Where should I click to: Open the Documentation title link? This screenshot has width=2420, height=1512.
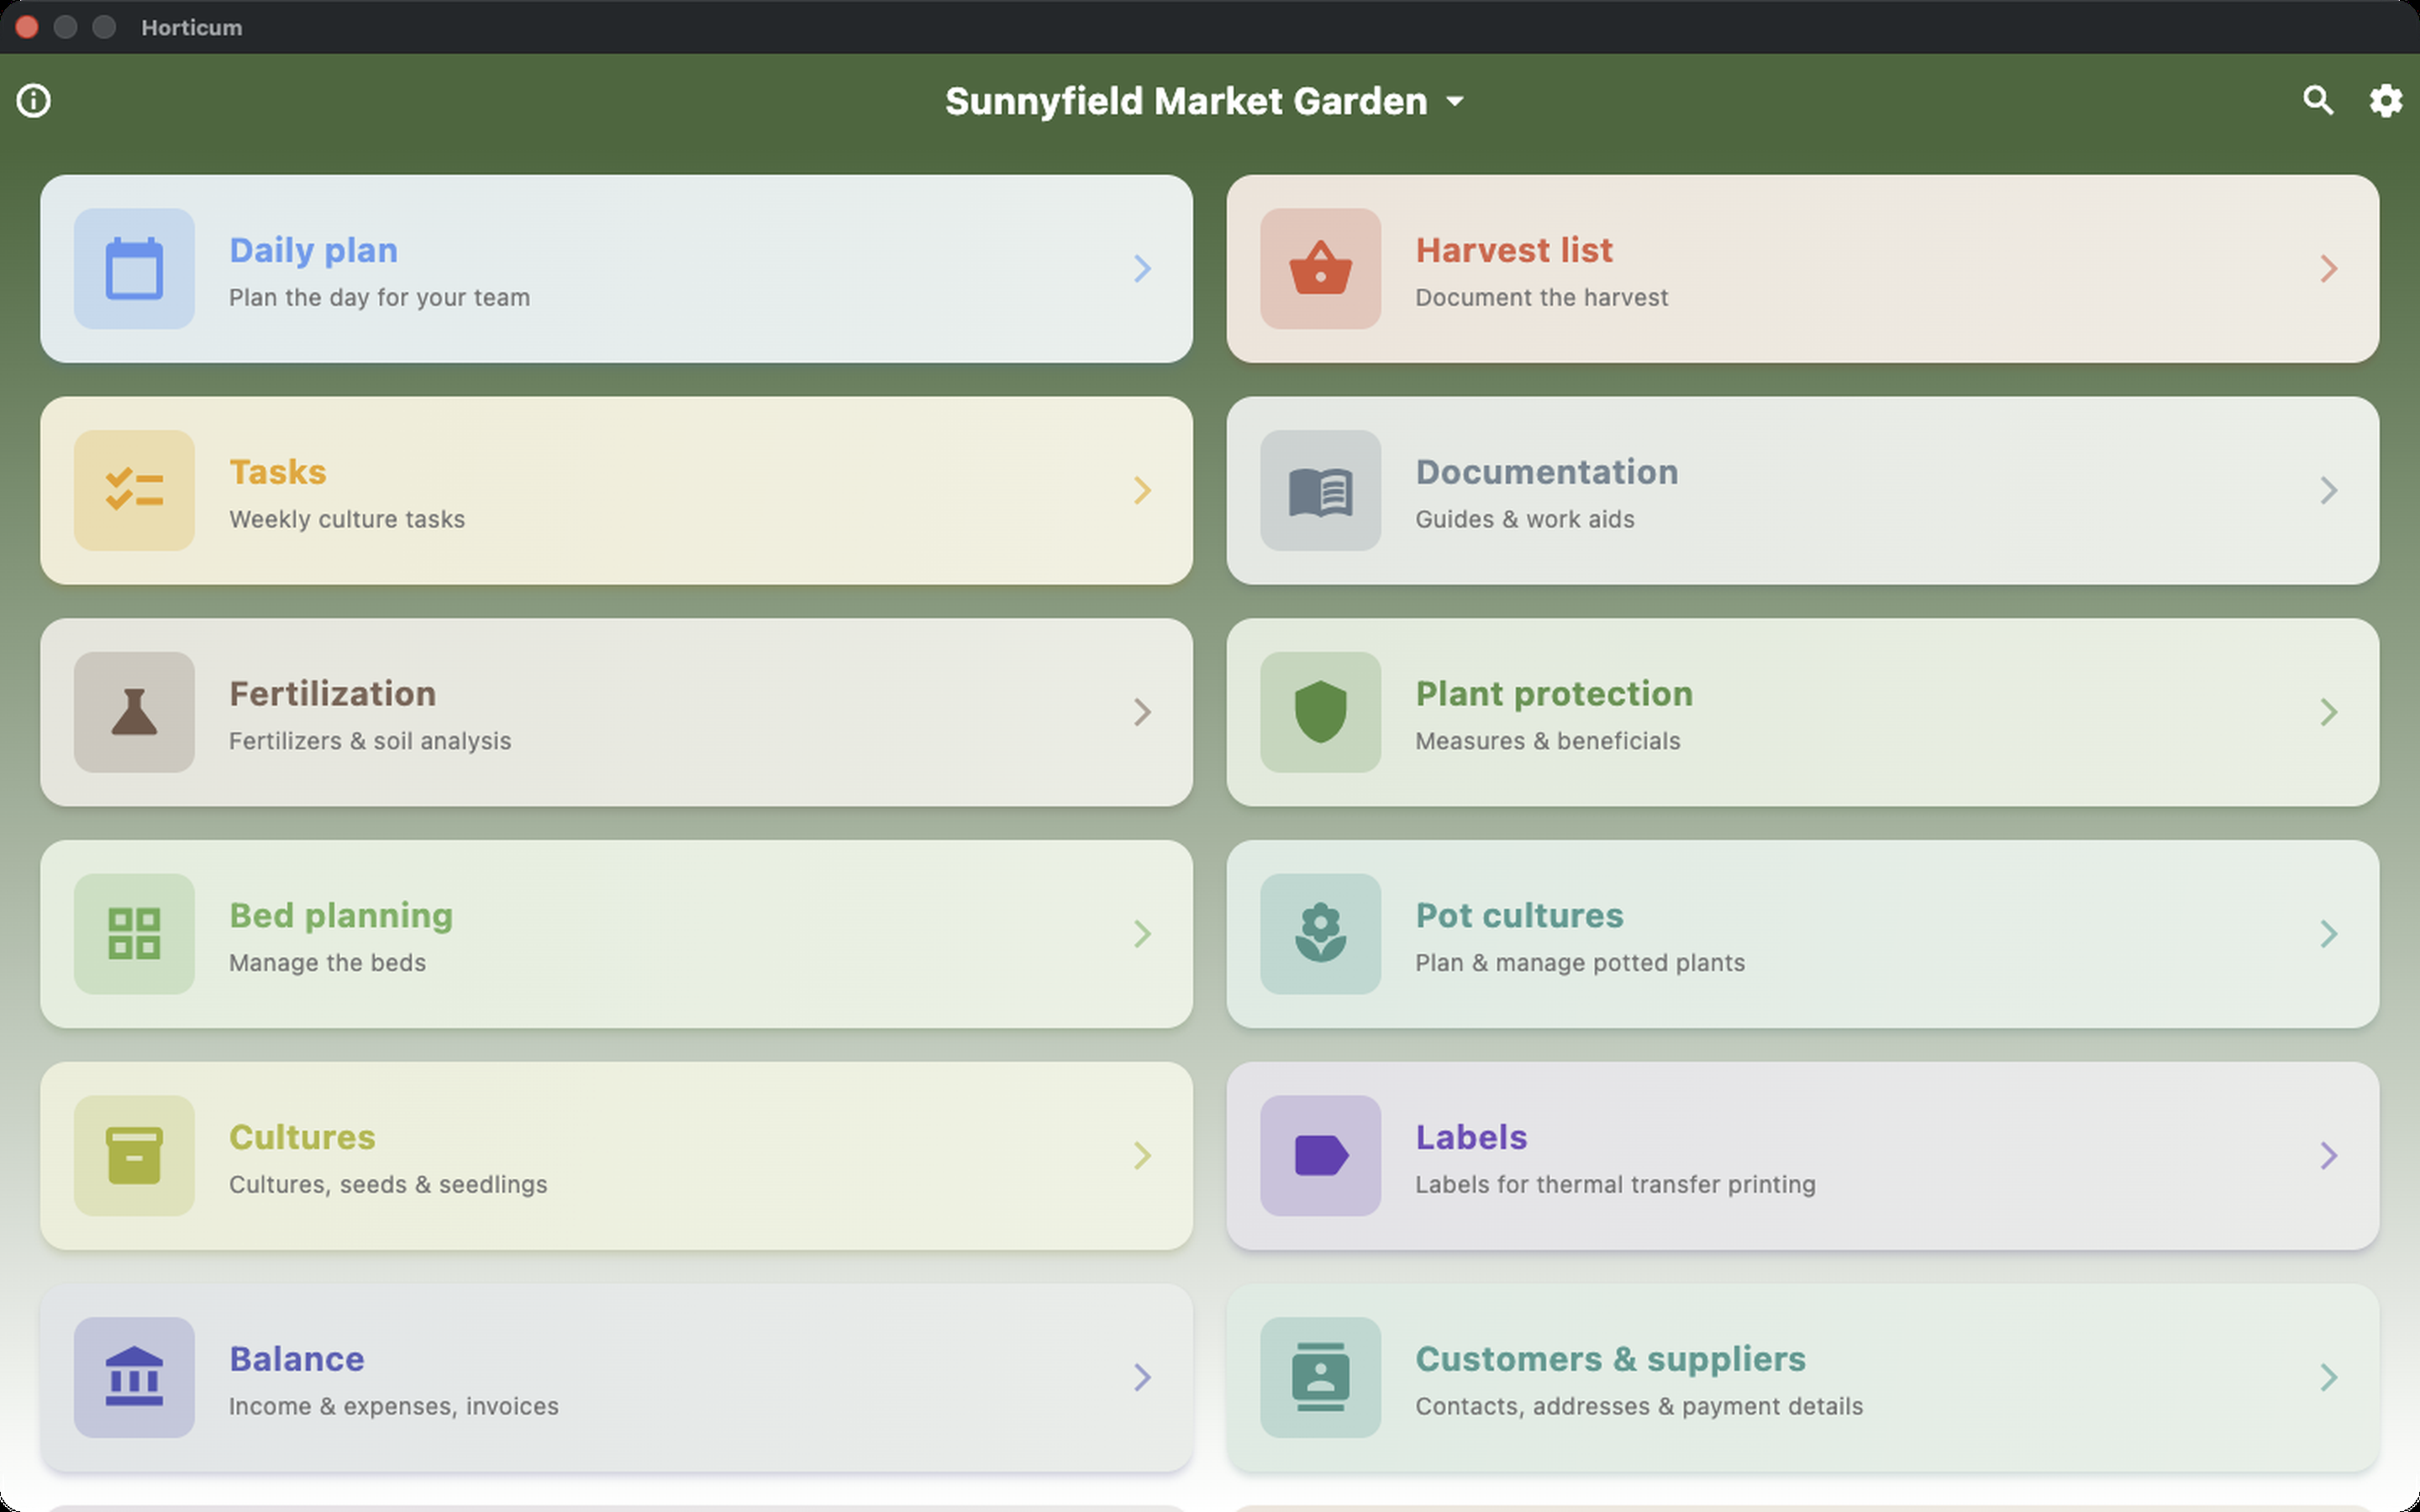coord(1547,472)
